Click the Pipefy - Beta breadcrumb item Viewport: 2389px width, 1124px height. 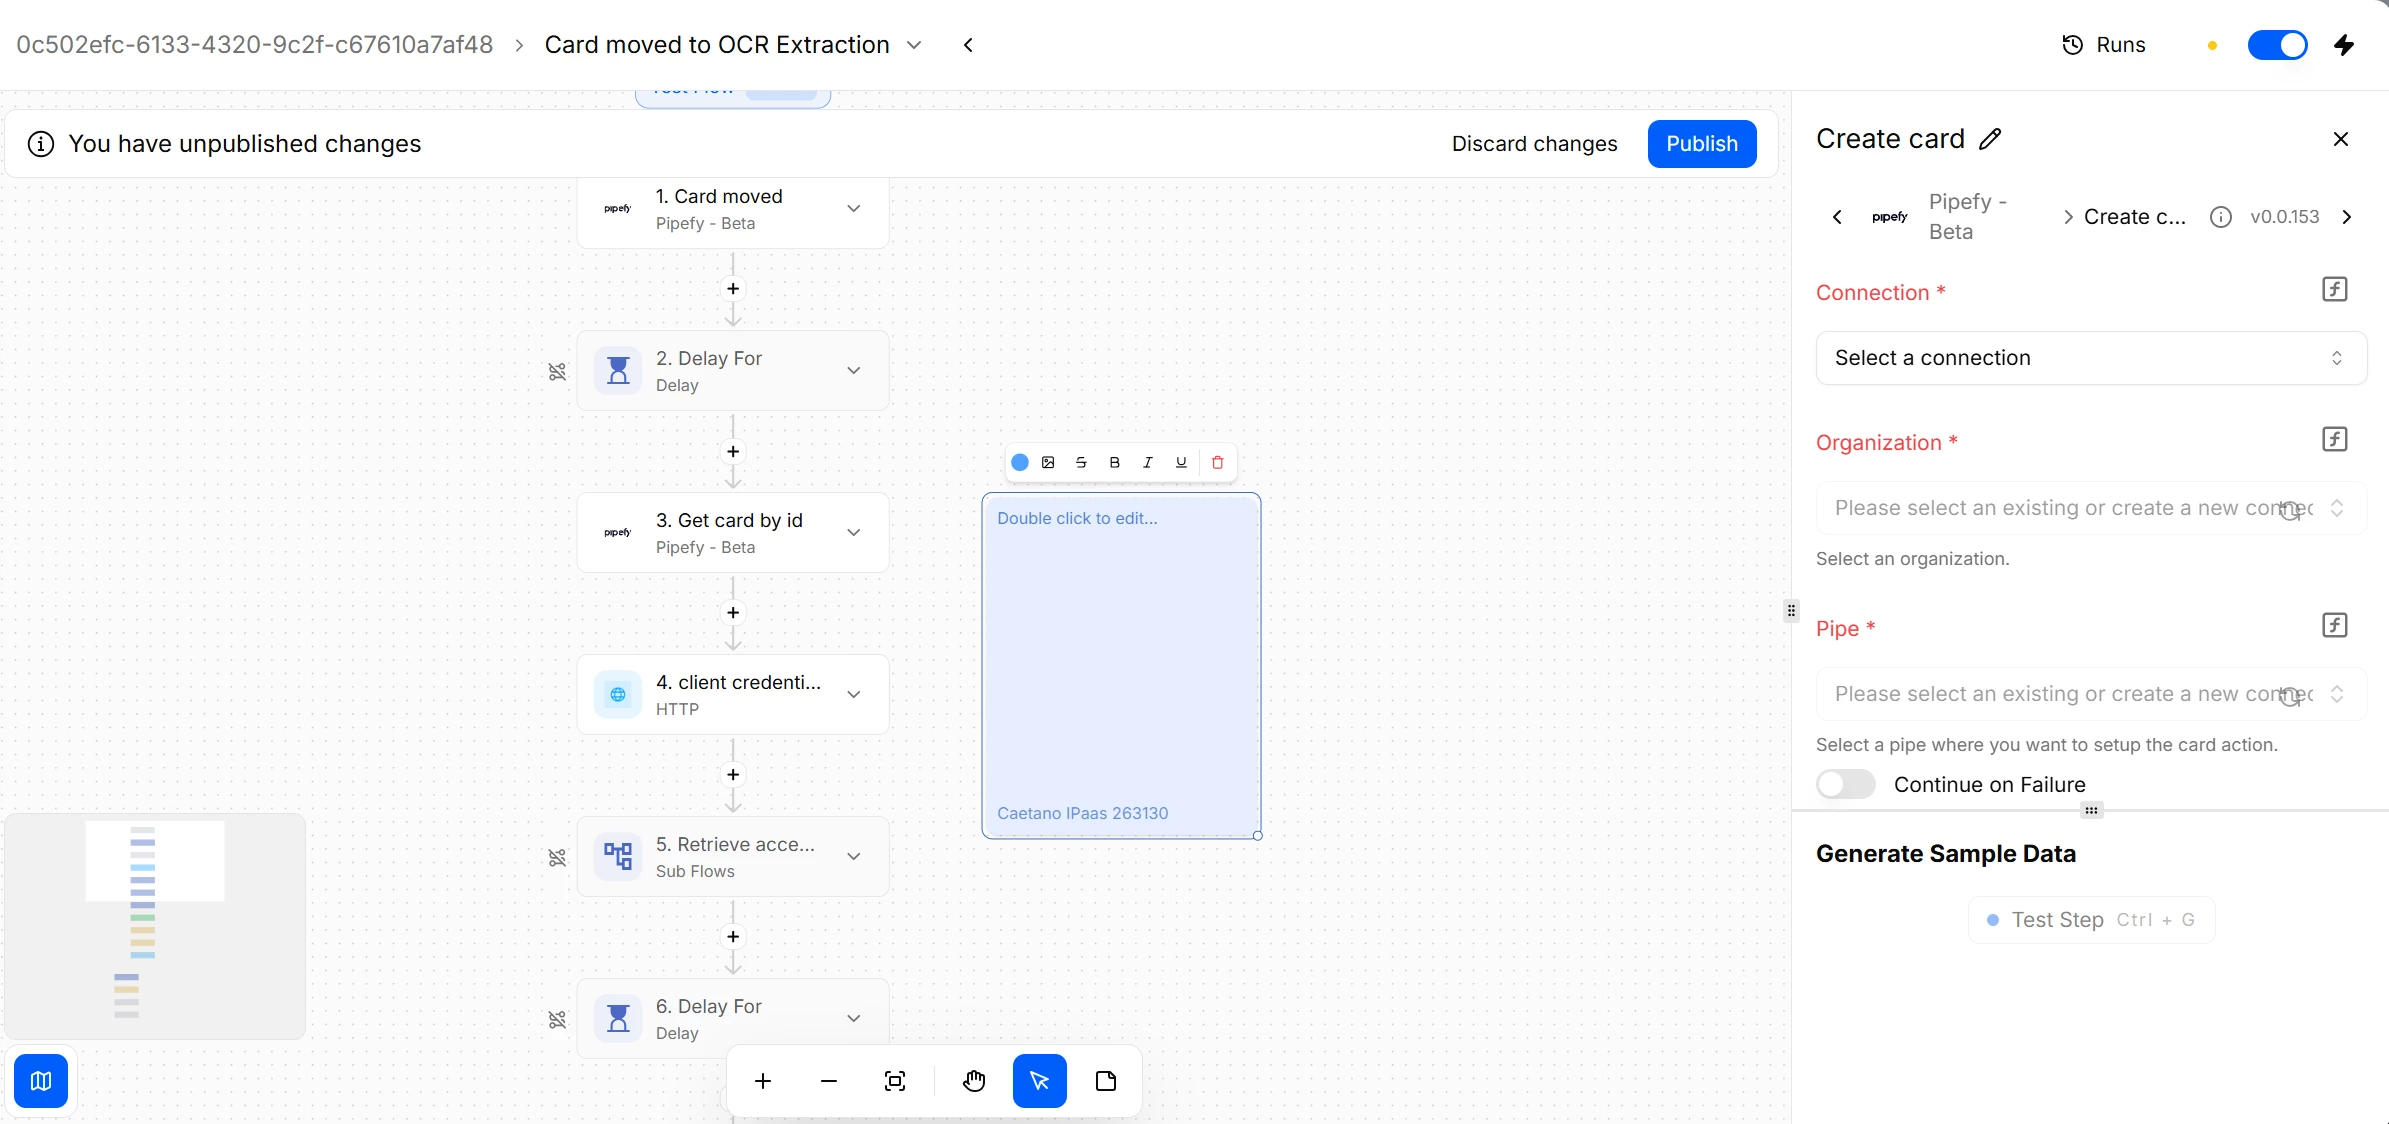click(x=1966, y=217)
